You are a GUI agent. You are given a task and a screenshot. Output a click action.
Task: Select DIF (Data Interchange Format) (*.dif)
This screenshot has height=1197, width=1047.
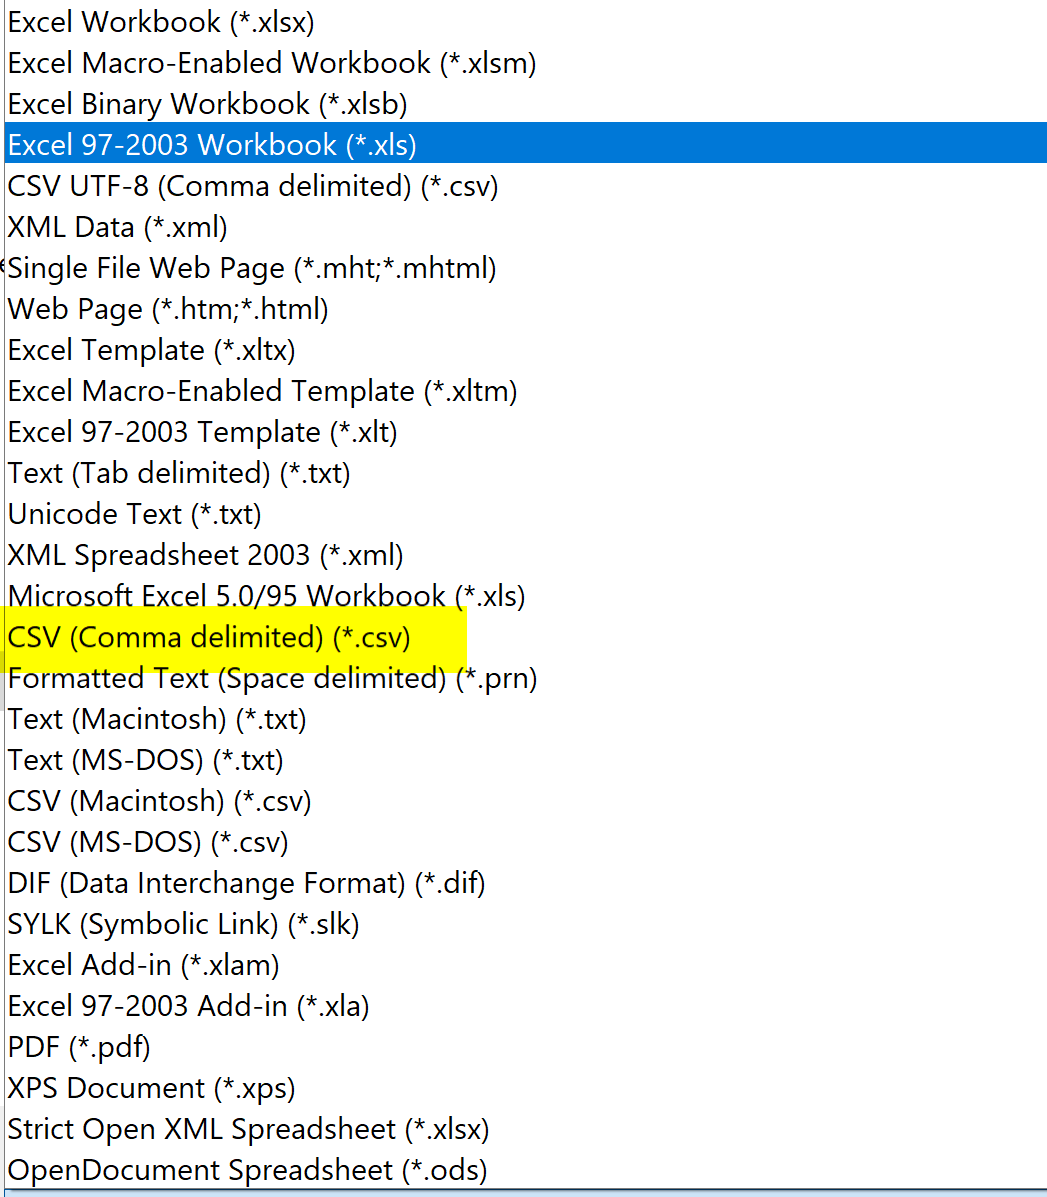point(526,883)
